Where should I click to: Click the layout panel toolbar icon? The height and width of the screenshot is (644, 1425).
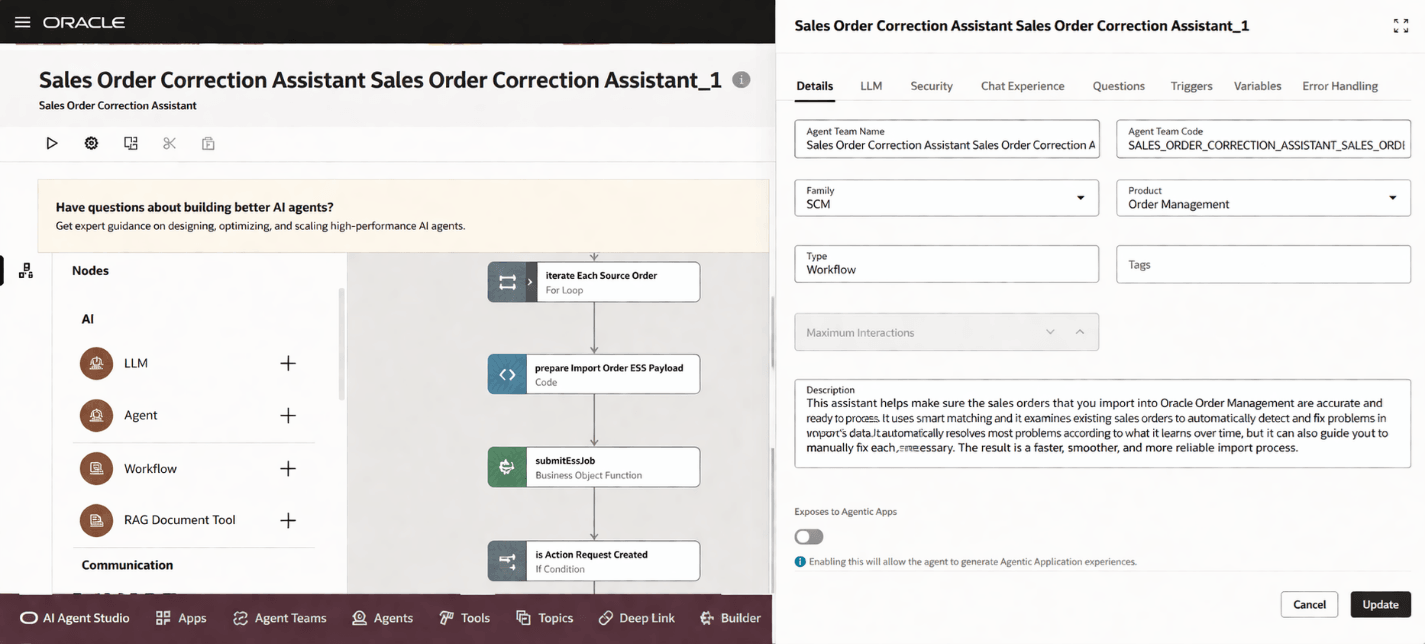131,143
